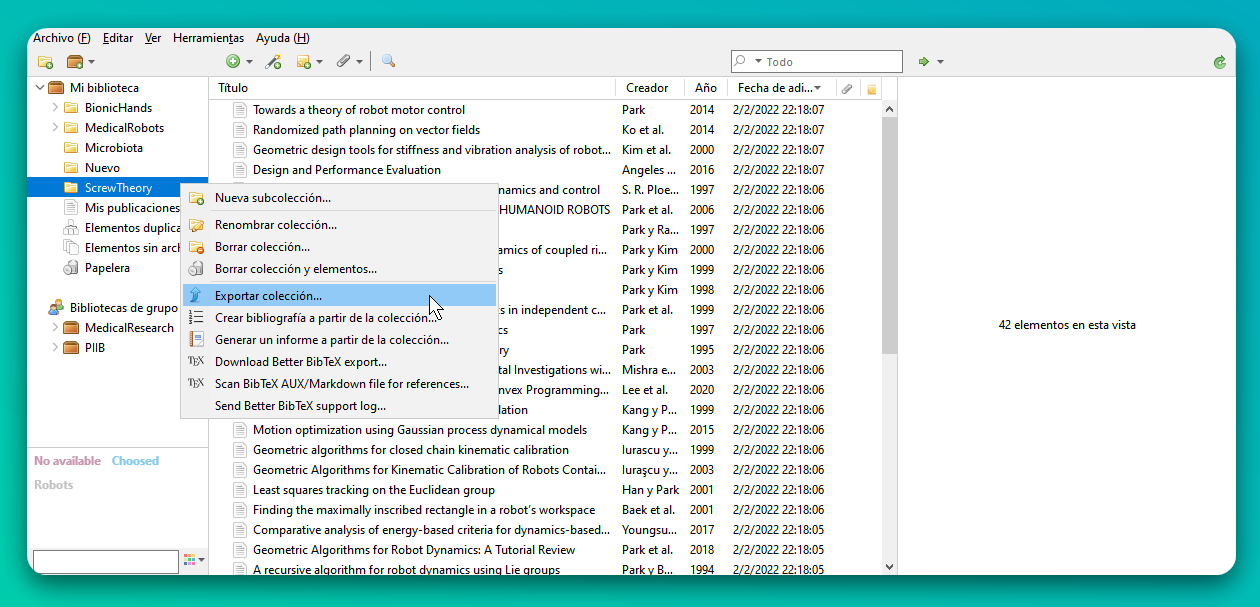This screenshot has width=1260, height=607.
Task: Click the green Locate arrow icon
Action: [924, 62]
